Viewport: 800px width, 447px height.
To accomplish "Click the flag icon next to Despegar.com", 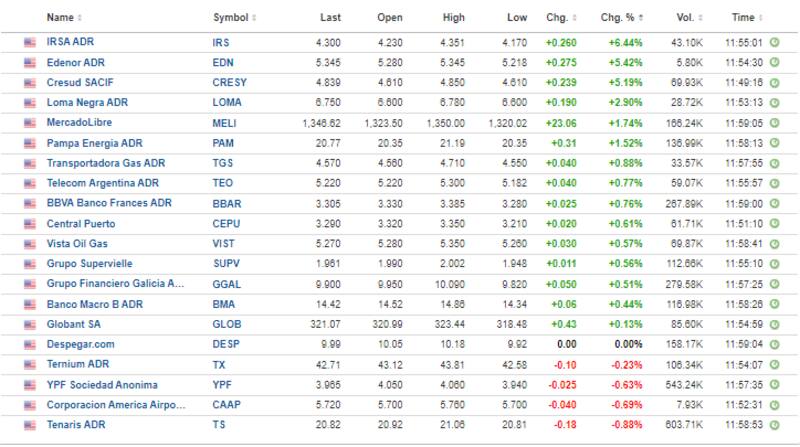I will pos(30,345).
